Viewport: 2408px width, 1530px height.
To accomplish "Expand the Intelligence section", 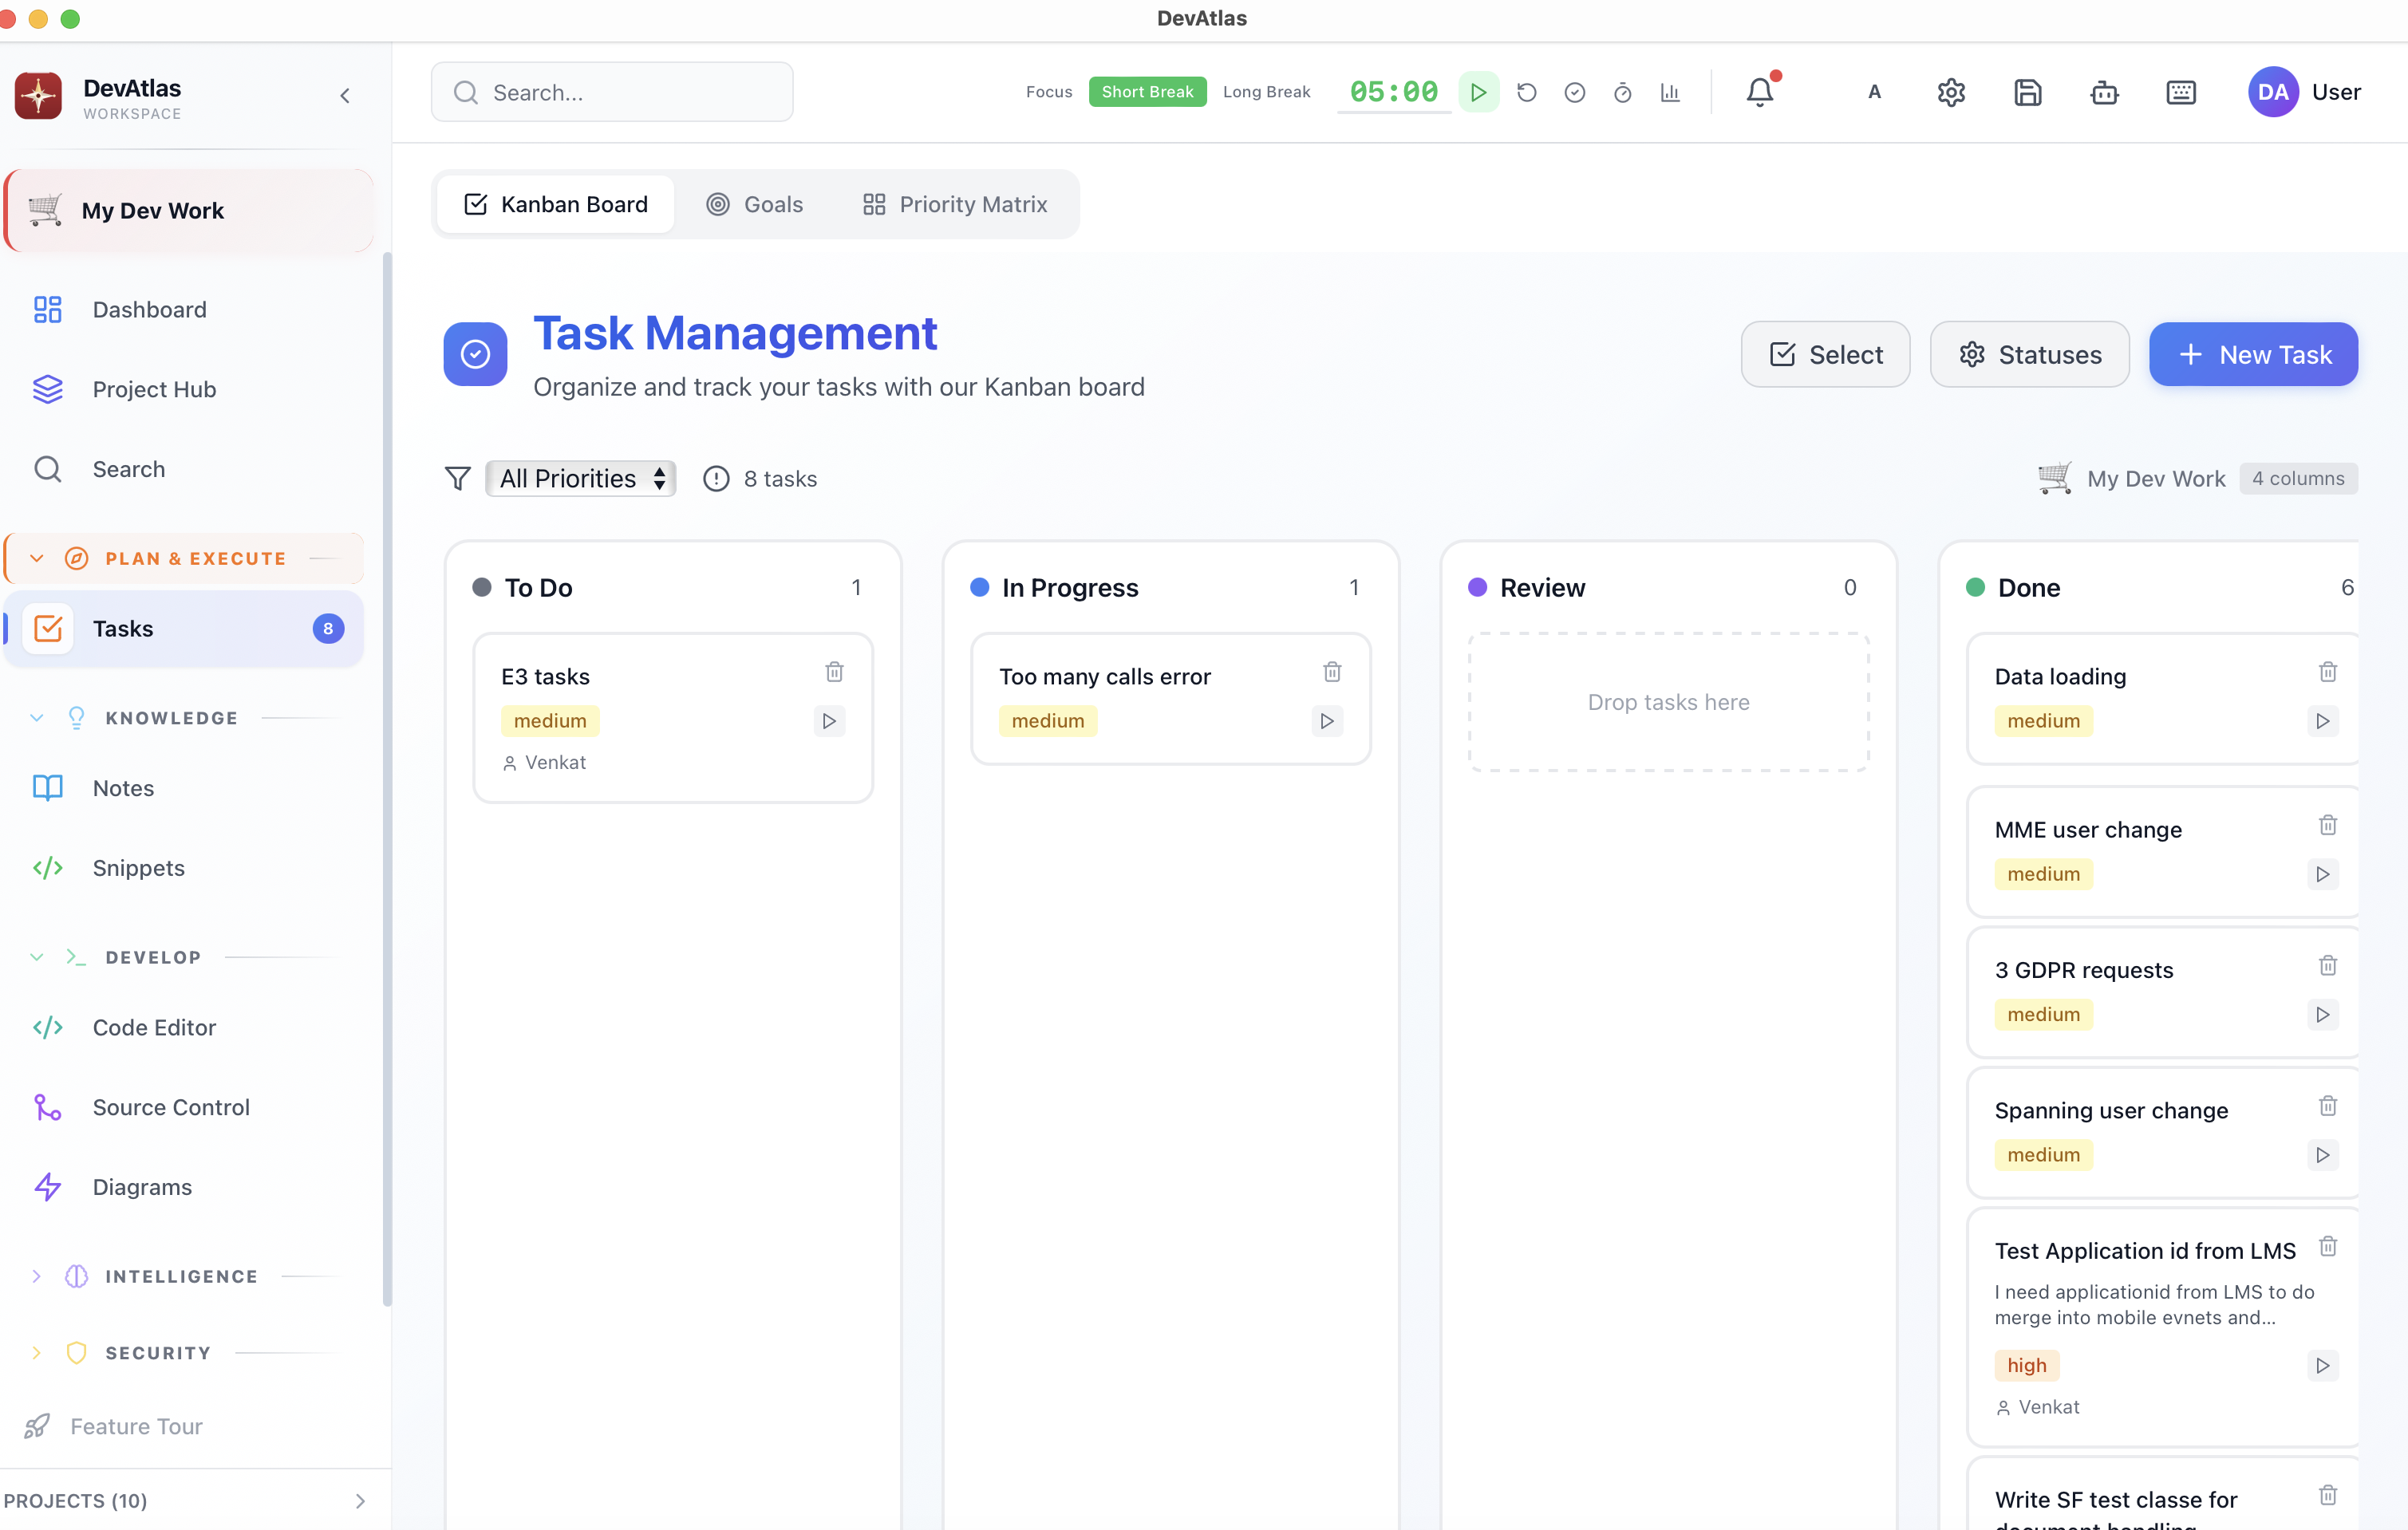I will 37,1276.
